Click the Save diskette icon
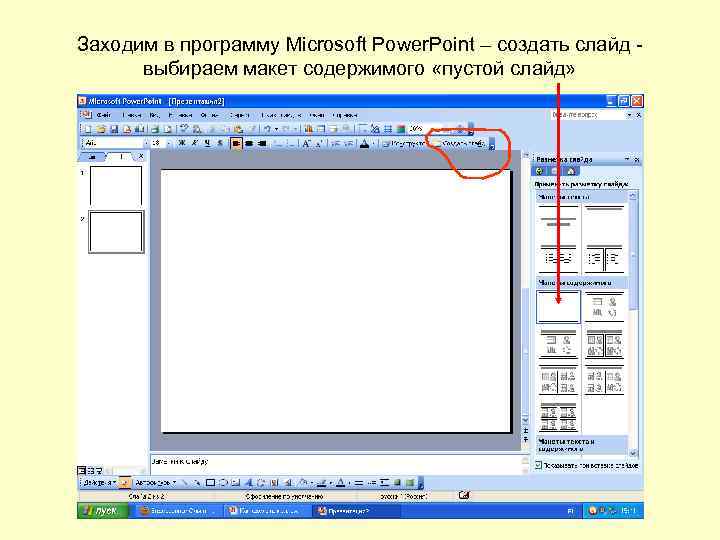720x540 pixels. tap(114, 129)
